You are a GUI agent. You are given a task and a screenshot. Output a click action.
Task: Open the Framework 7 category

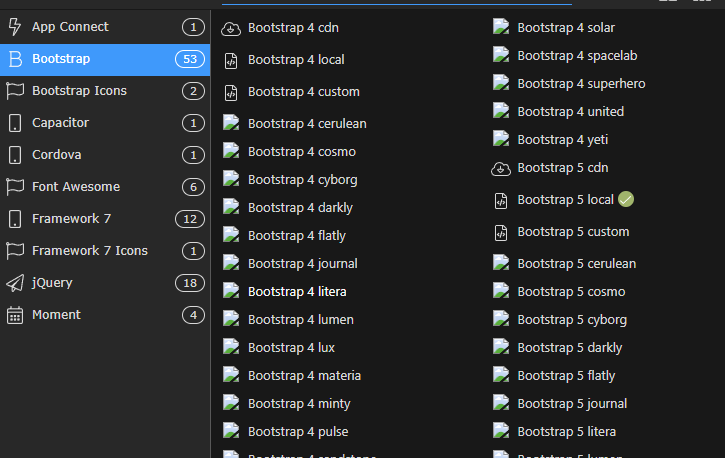[105, 219]
